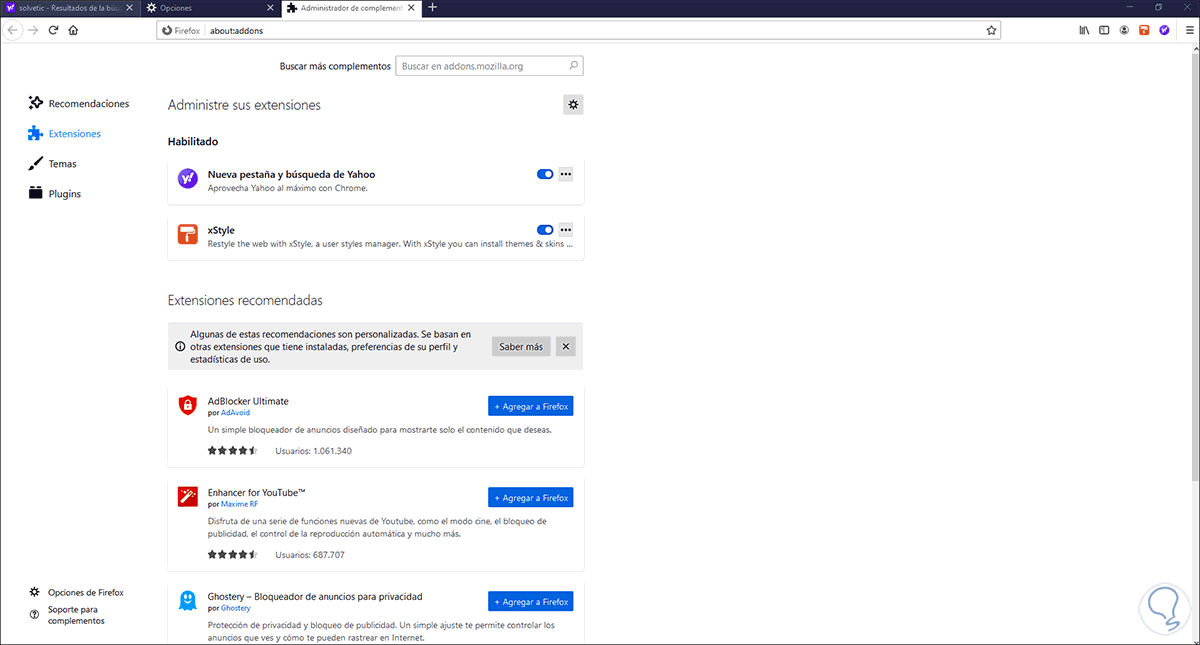Open the gear tools menu for all extensions
The width and height of the screenshot is (1200, 645).
(573, 104)
